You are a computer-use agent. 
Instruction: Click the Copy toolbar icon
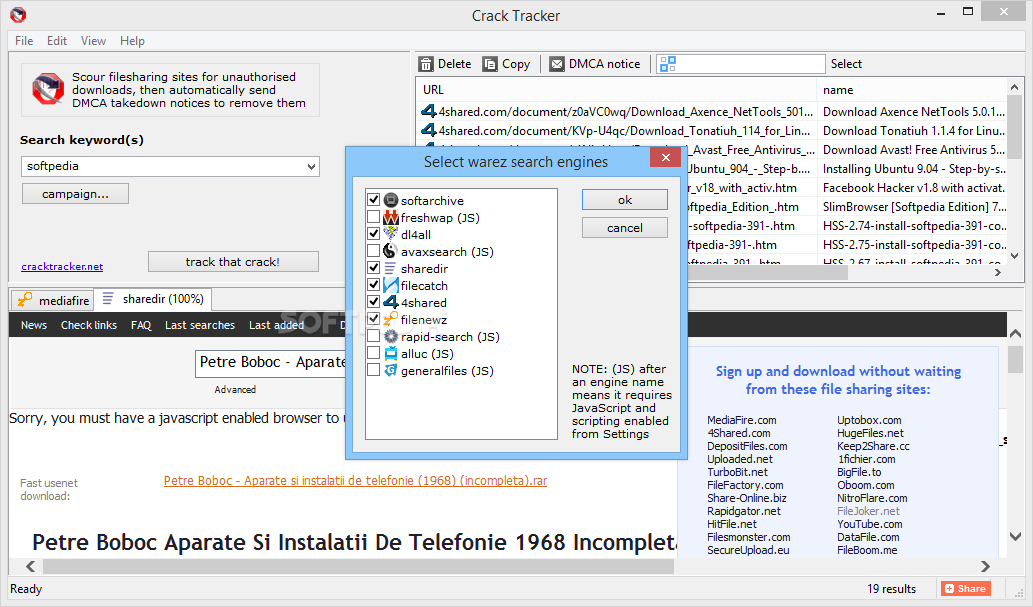(489, 64)
